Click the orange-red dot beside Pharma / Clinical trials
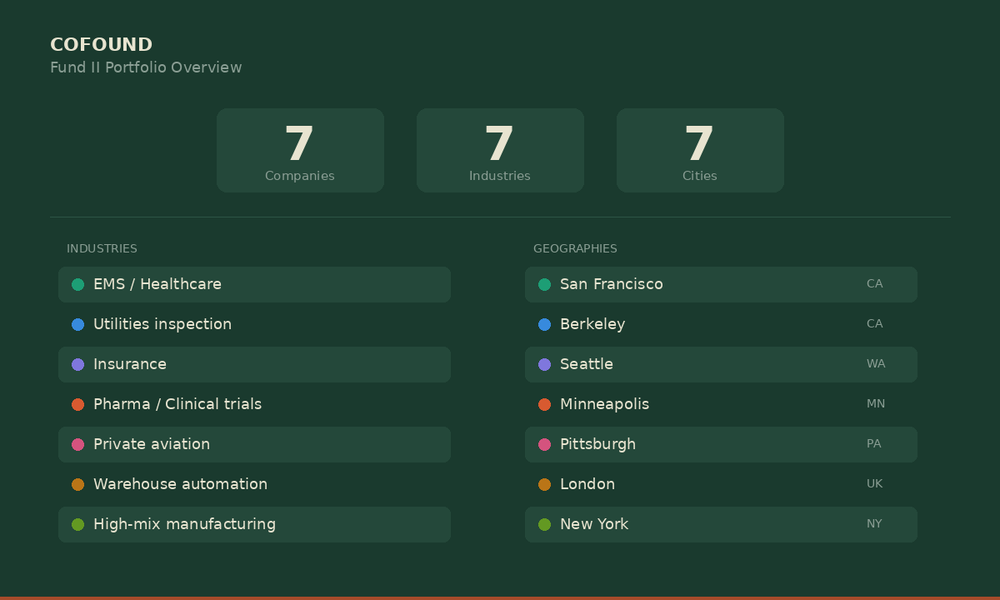The image size is (1000, 600). click(x=78, y=405)
